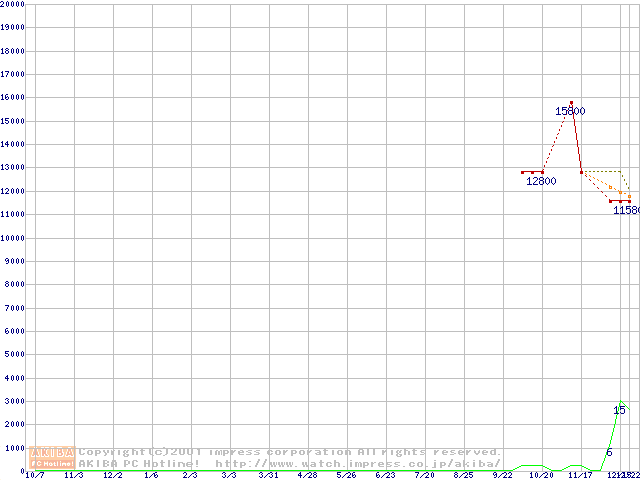Click the 10/7 date on x-axis

point(34,476)
